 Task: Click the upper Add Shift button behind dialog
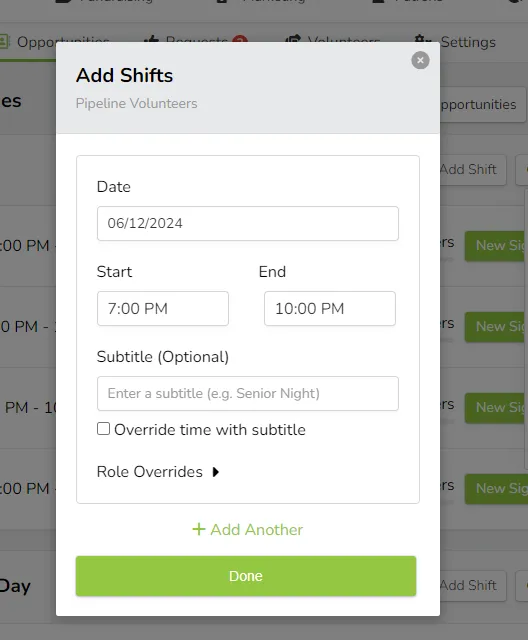(x=473, y=169)
